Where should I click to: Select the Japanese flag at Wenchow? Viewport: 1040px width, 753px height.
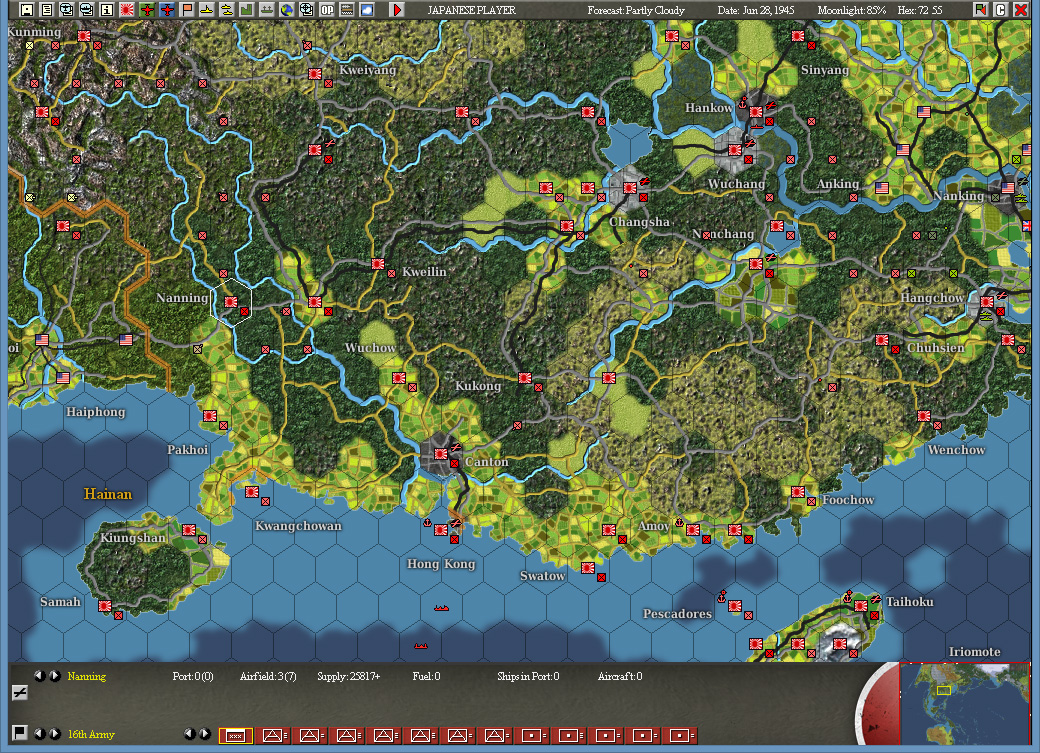click(924, 416)
